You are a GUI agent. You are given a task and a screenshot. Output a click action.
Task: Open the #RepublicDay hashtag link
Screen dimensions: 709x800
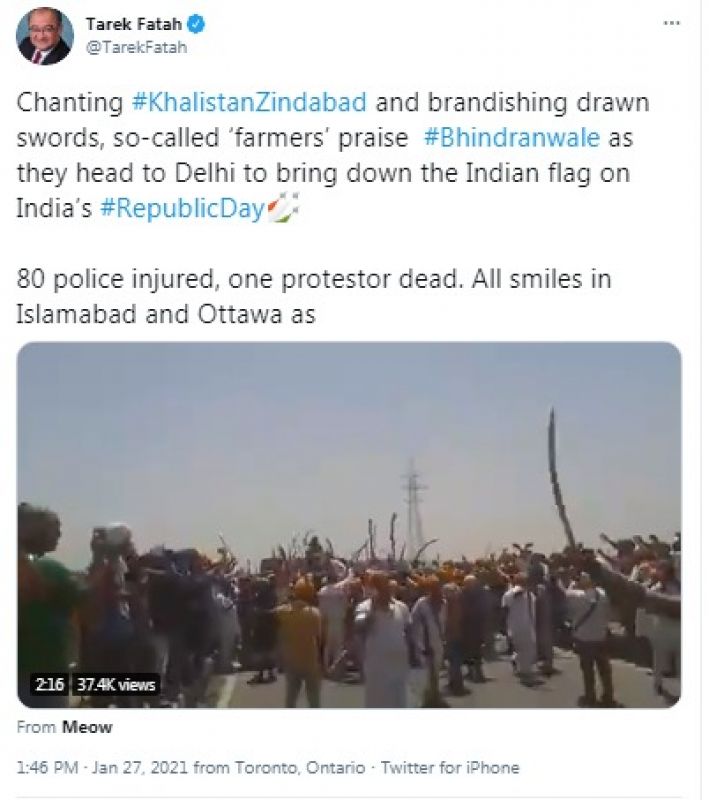[x=182, y=209]
